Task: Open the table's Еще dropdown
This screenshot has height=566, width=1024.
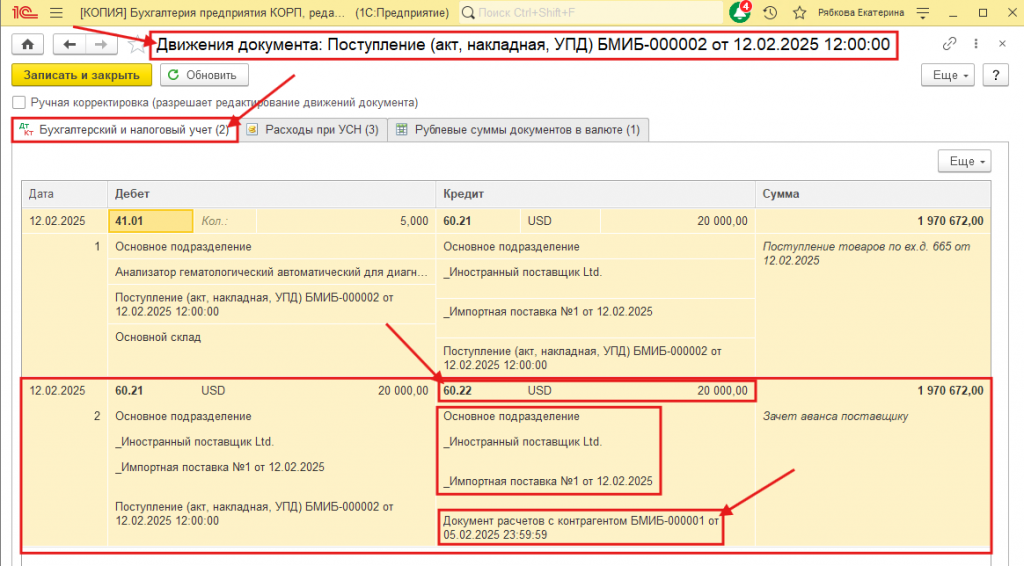Action: 965,161
